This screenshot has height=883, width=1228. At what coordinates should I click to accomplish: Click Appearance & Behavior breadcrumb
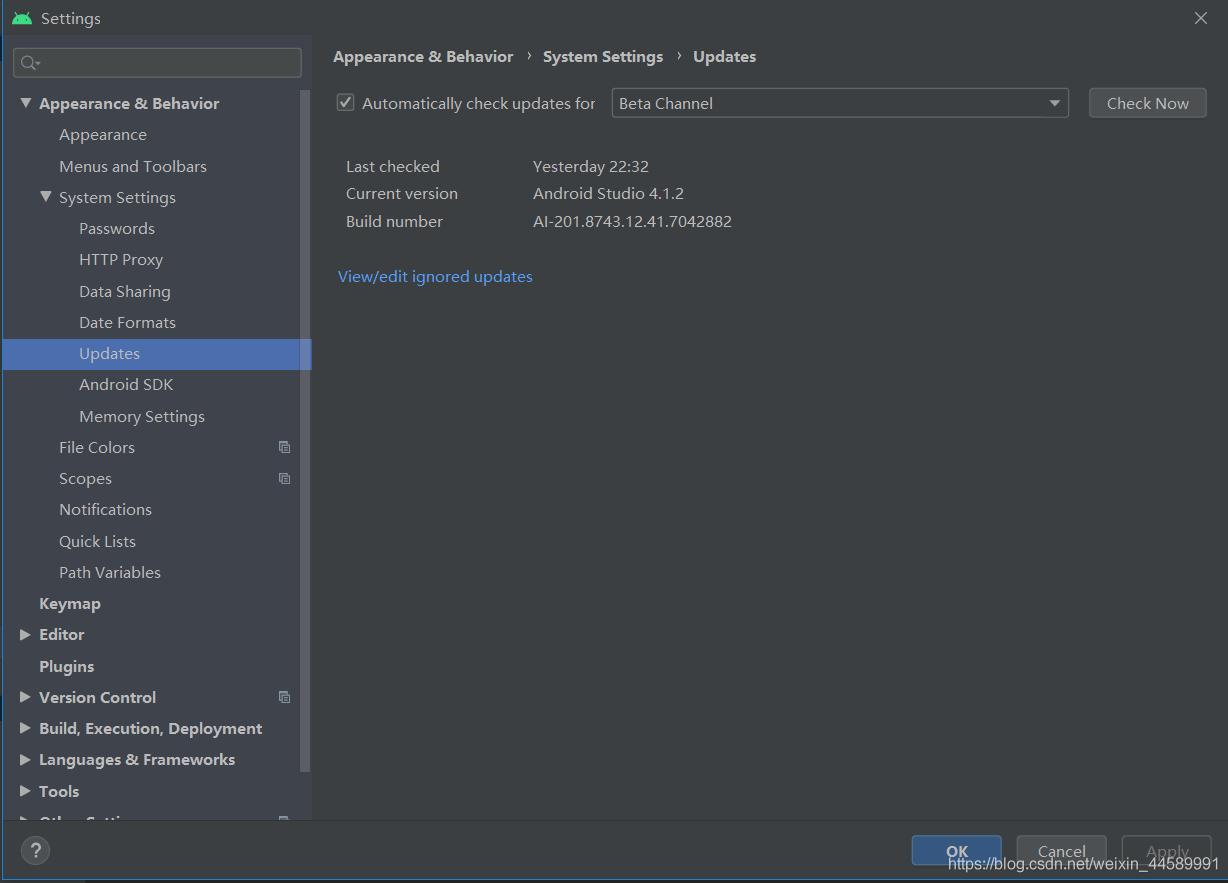coord(423,56)
